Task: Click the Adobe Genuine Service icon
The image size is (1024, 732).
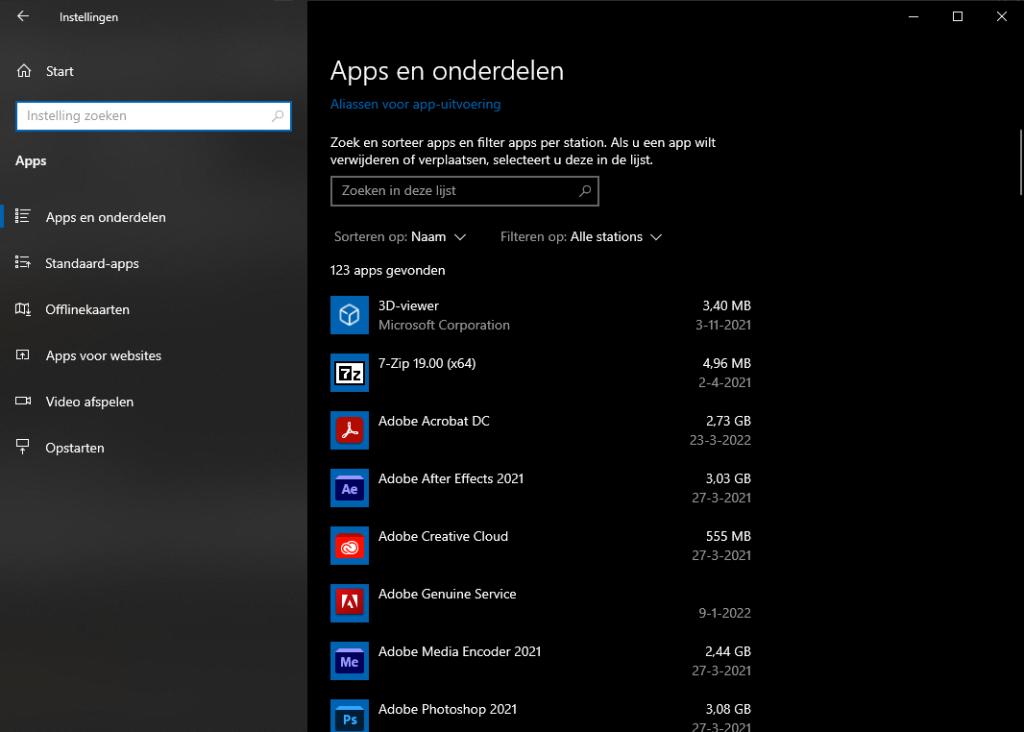Action: click(349, 603)
